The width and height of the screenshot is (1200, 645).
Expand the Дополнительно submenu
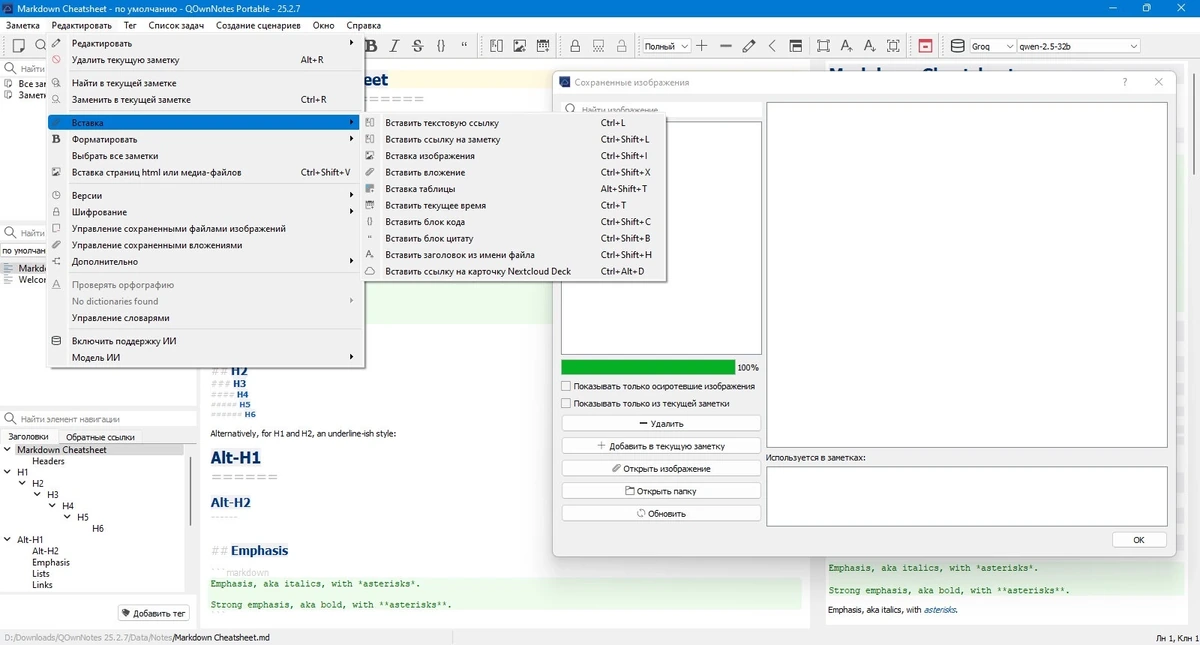tap(203, 261)
